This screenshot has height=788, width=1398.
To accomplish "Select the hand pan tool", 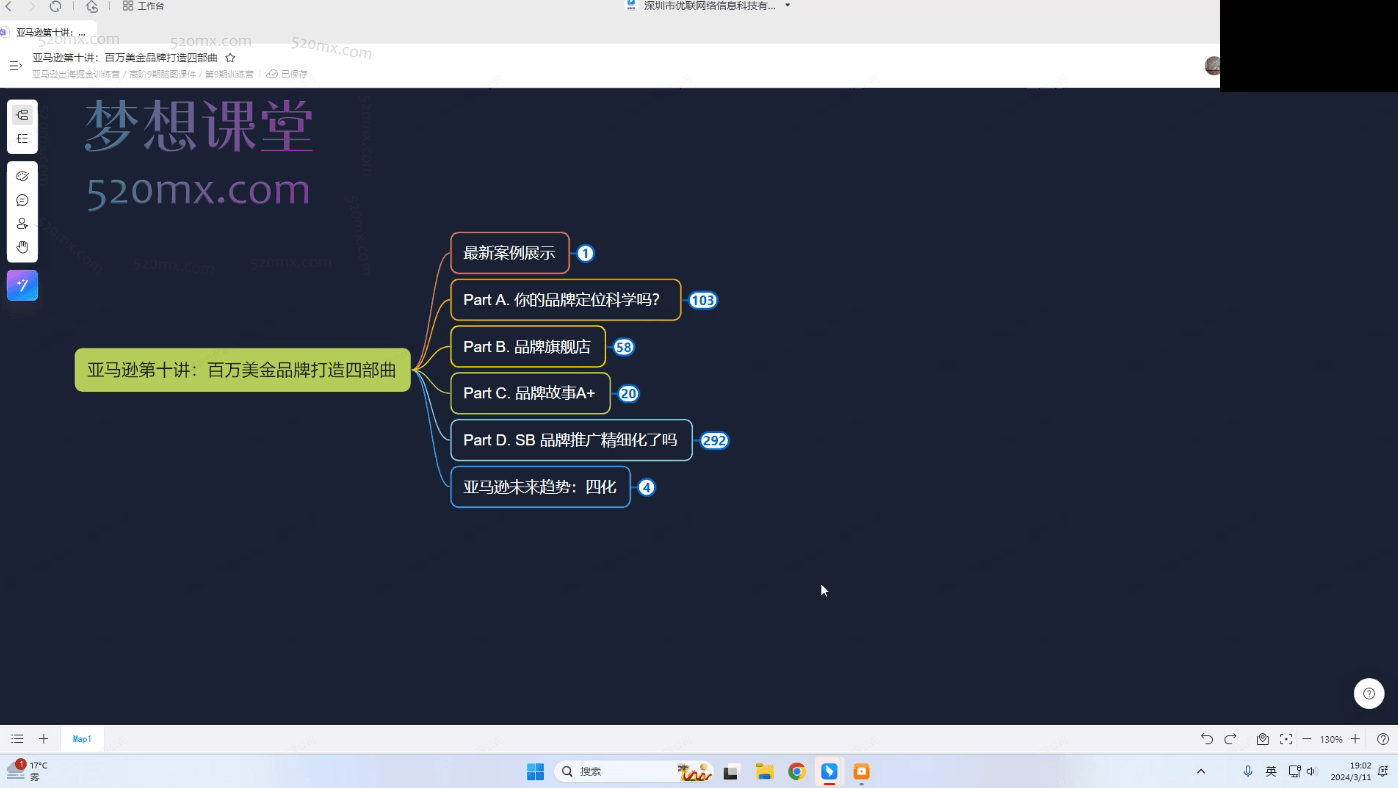I will coord(22,247).
